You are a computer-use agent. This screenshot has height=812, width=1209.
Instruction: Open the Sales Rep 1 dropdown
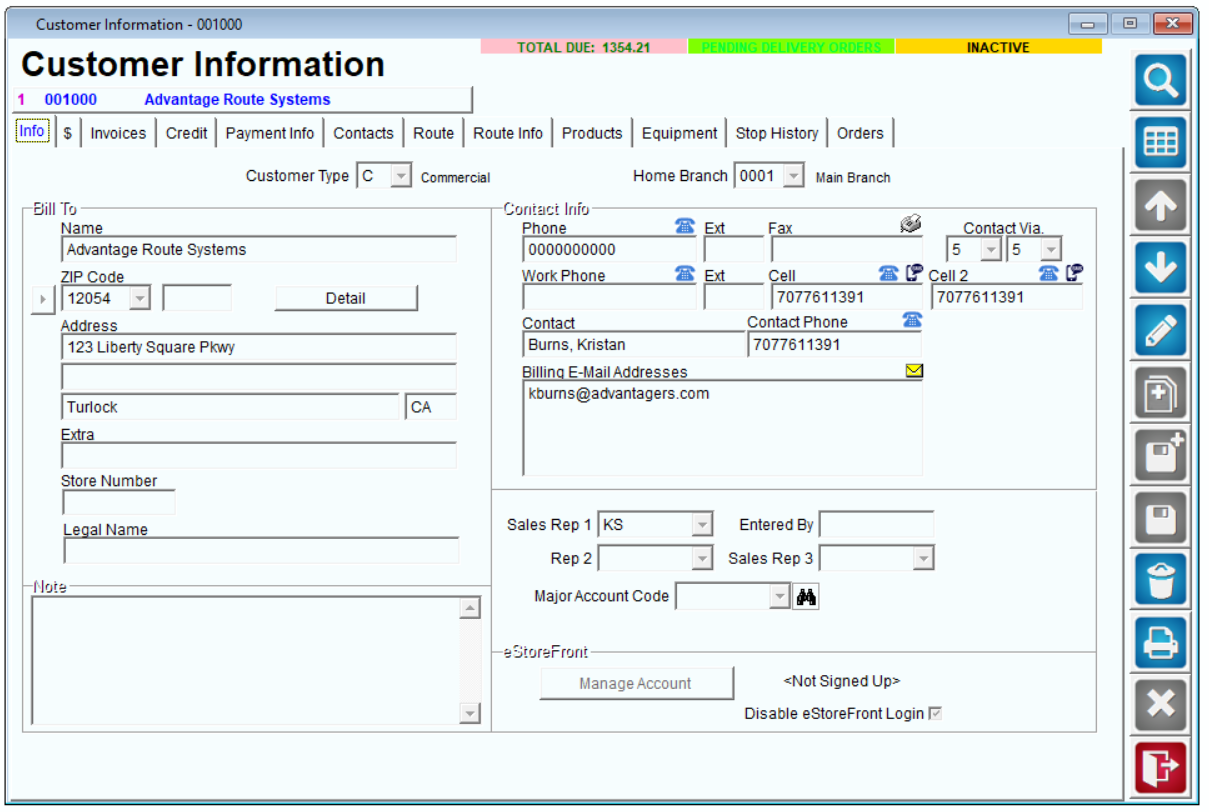(702, 525)
